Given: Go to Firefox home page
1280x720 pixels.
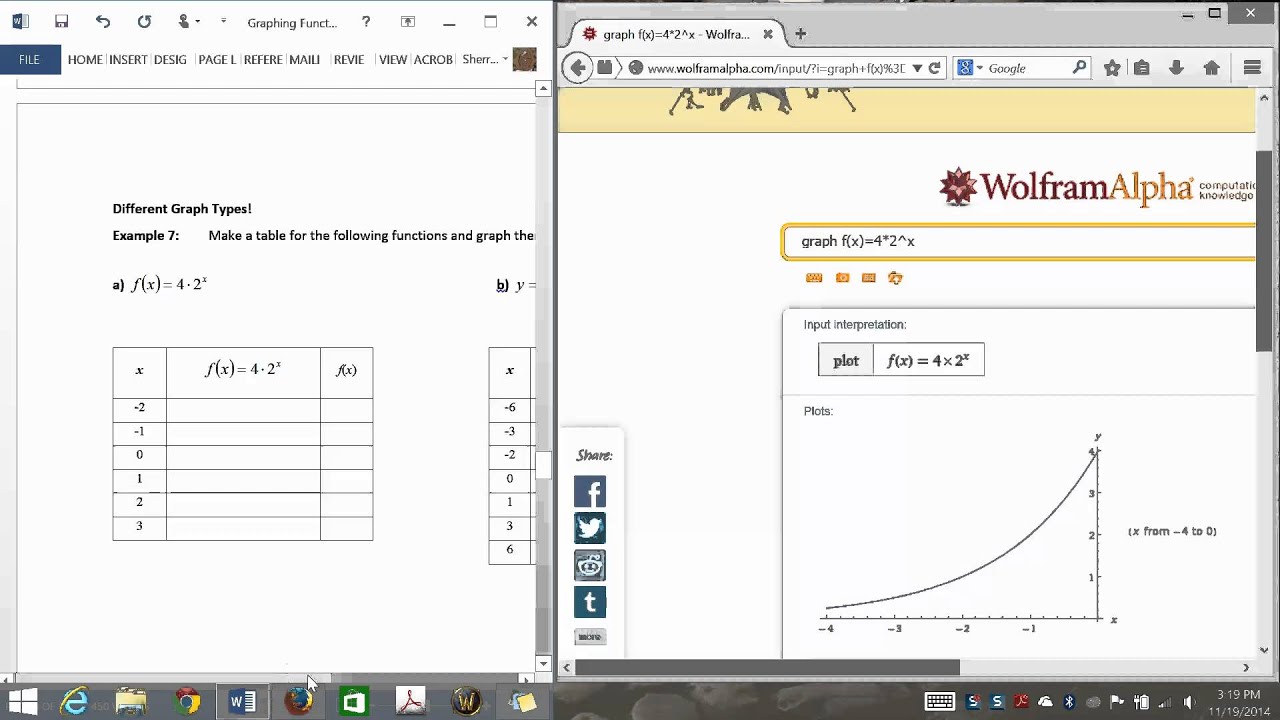Looking at the screenshot, I should [1211, 68].
